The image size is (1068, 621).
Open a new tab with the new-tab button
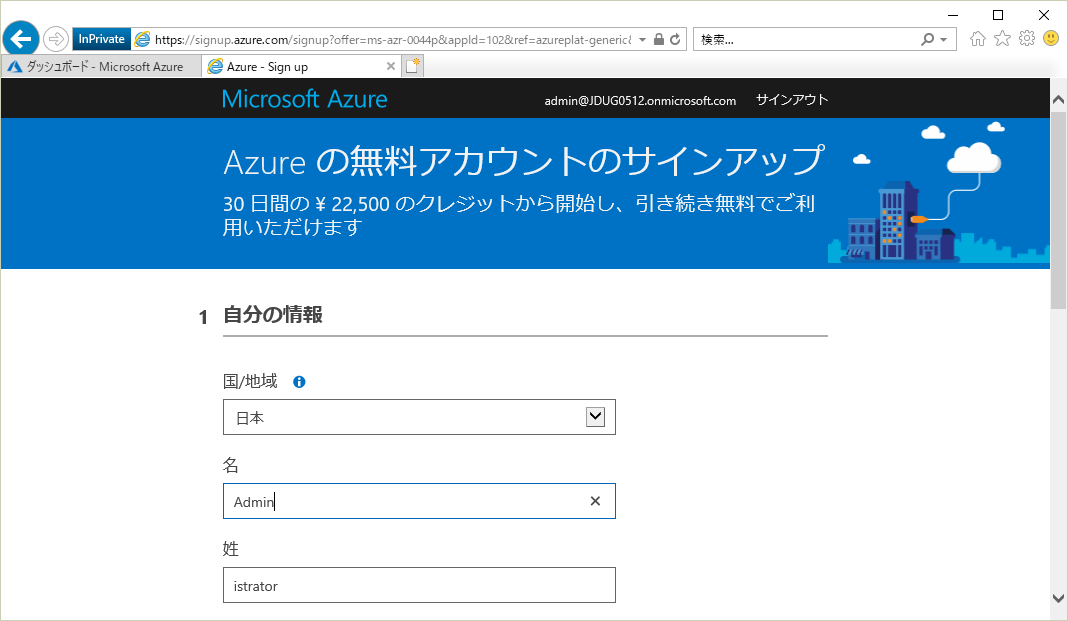point(413,66)
